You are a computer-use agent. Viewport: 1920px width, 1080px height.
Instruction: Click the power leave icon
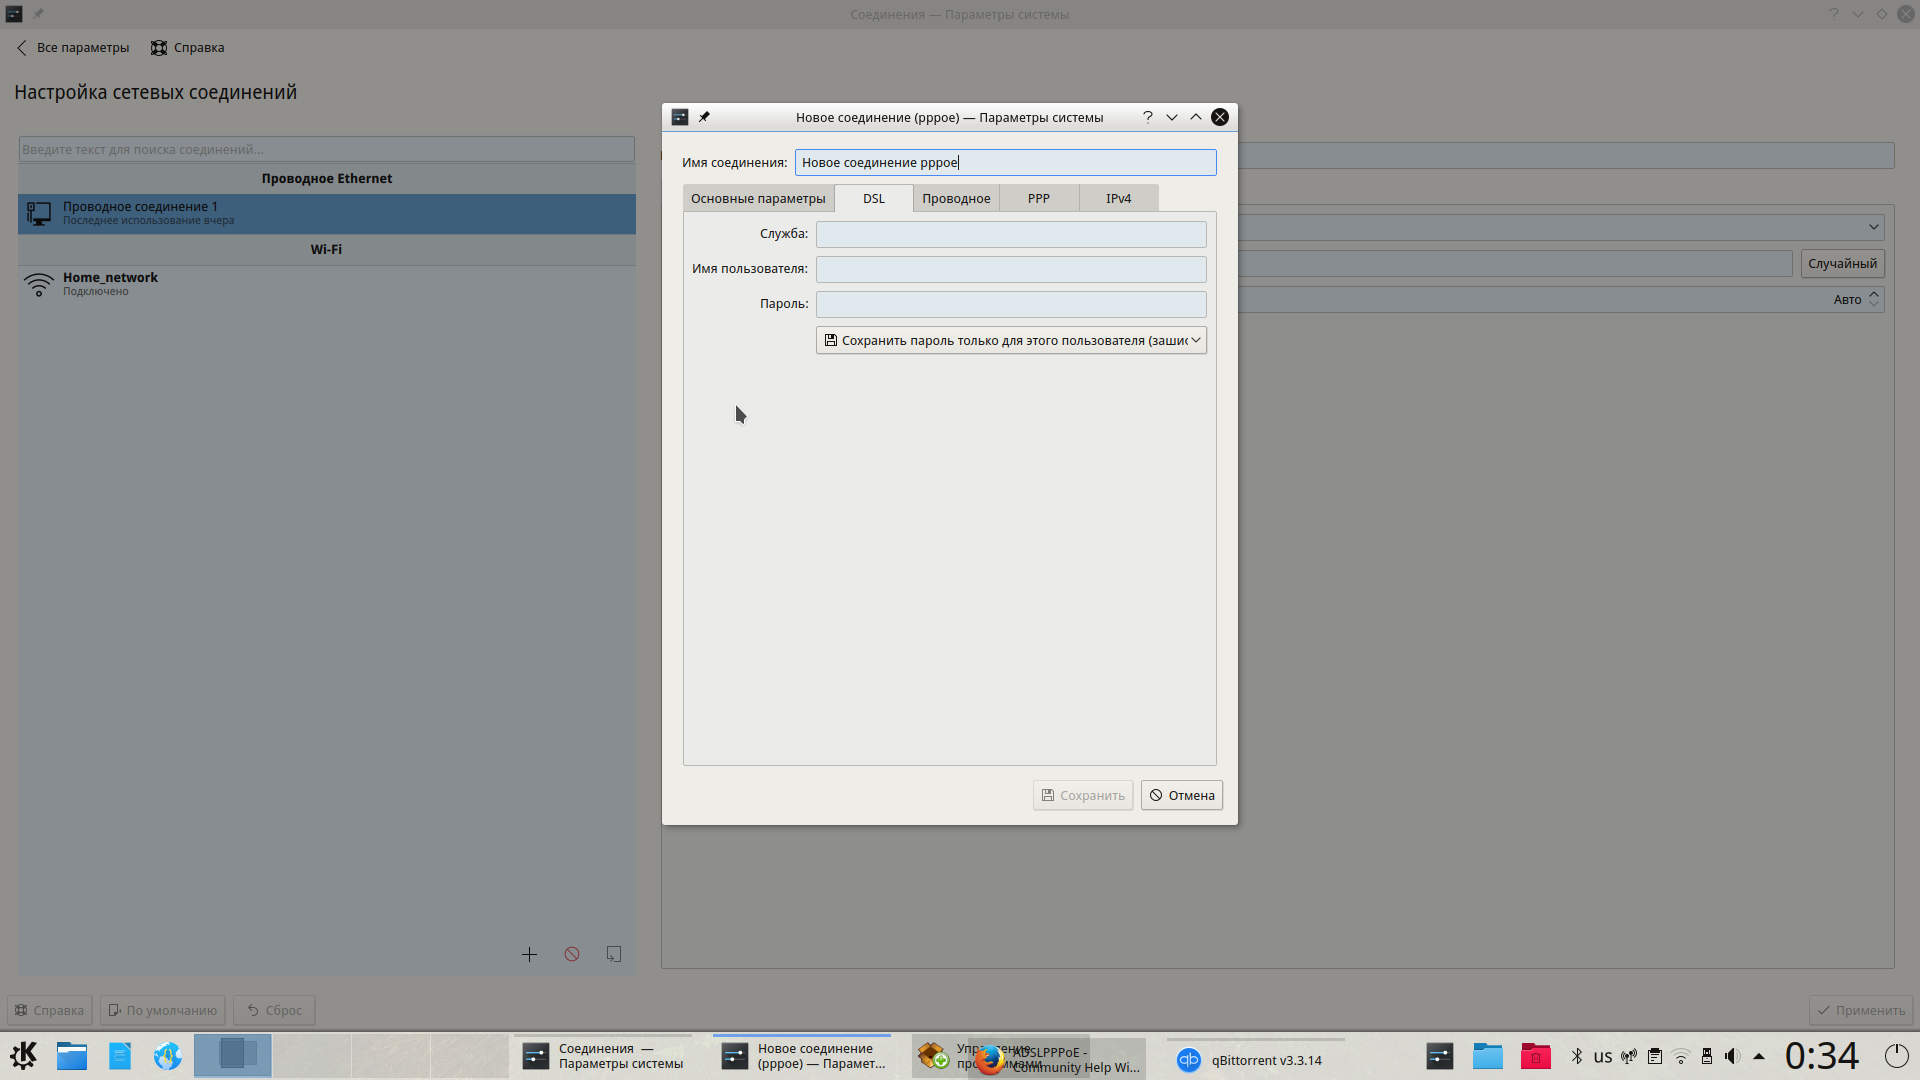pos(1896,1056)
